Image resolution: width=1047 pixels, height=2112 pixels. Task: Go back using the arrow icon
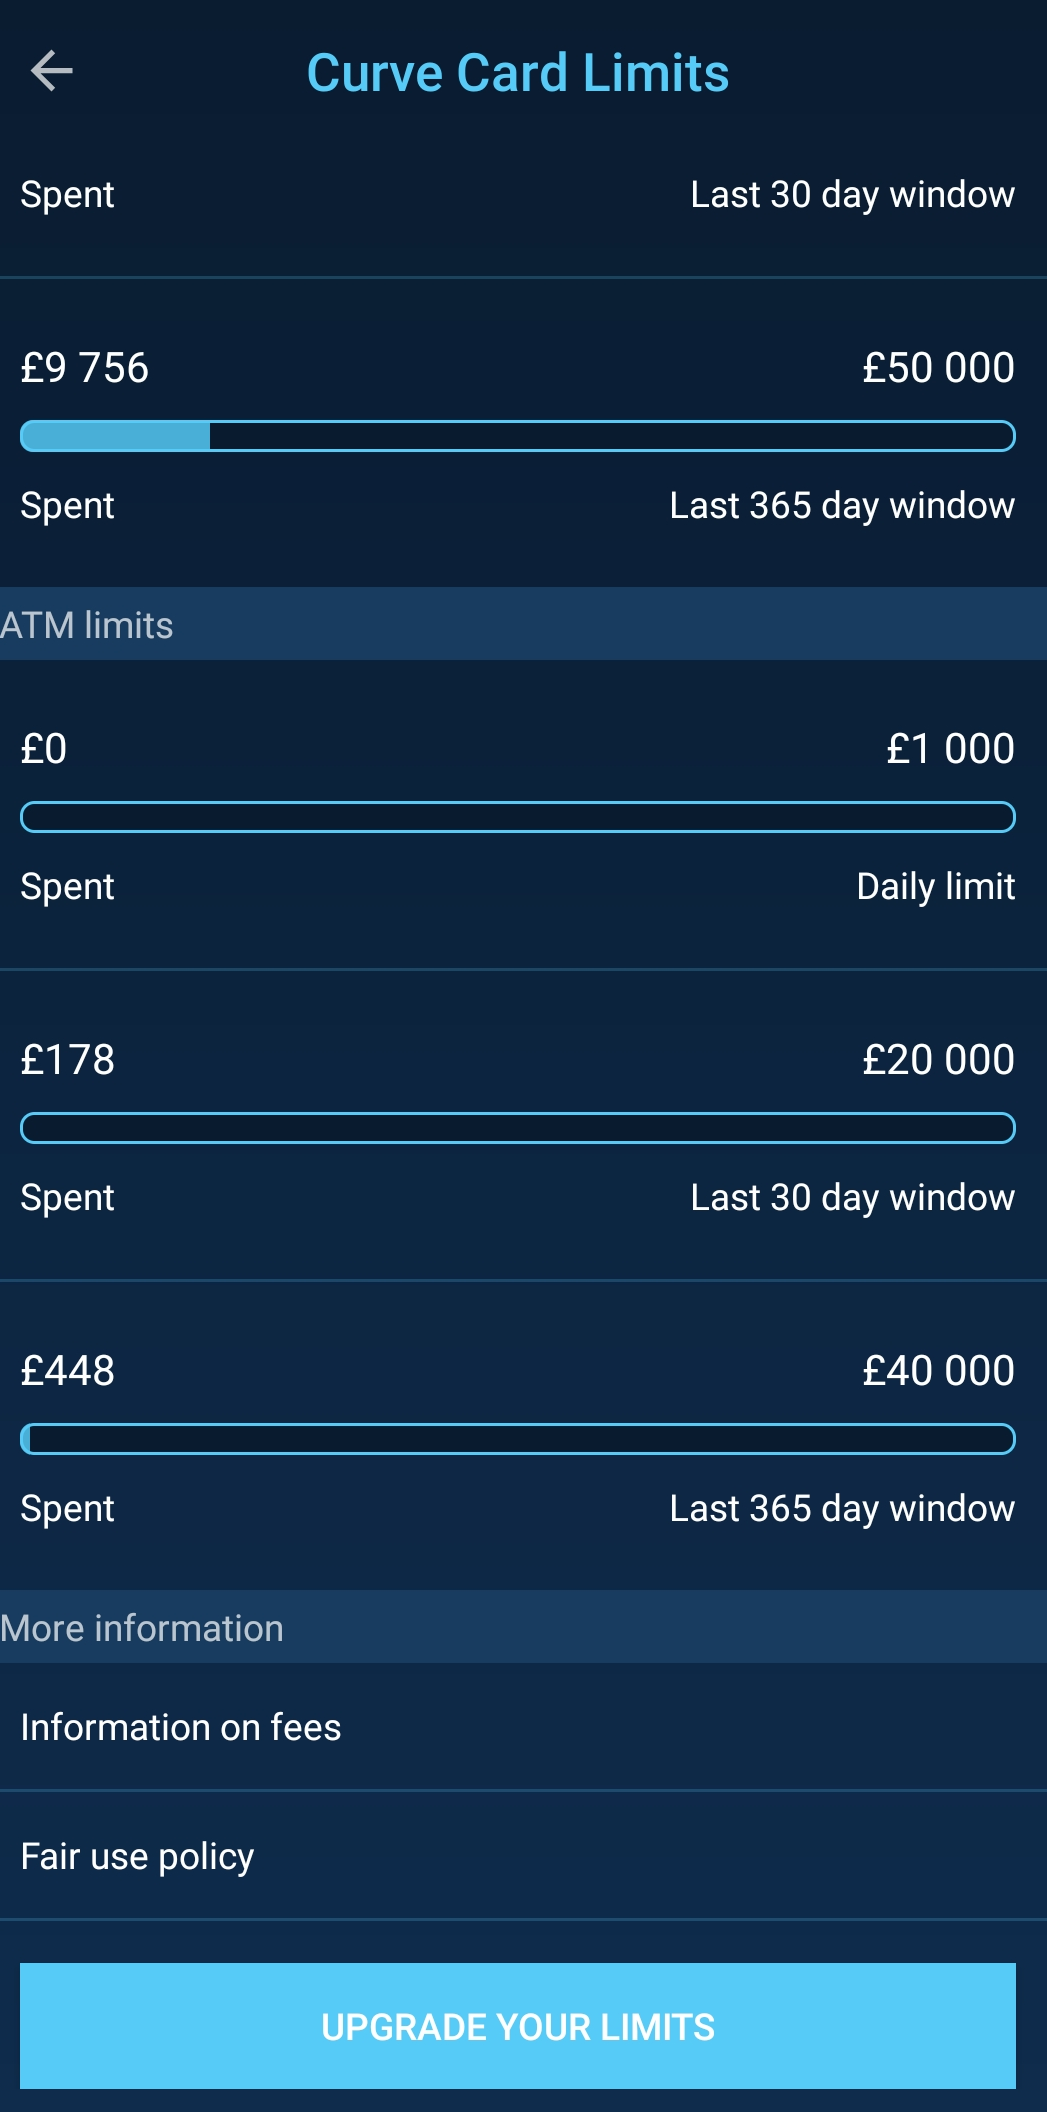[x=52, y=72]
